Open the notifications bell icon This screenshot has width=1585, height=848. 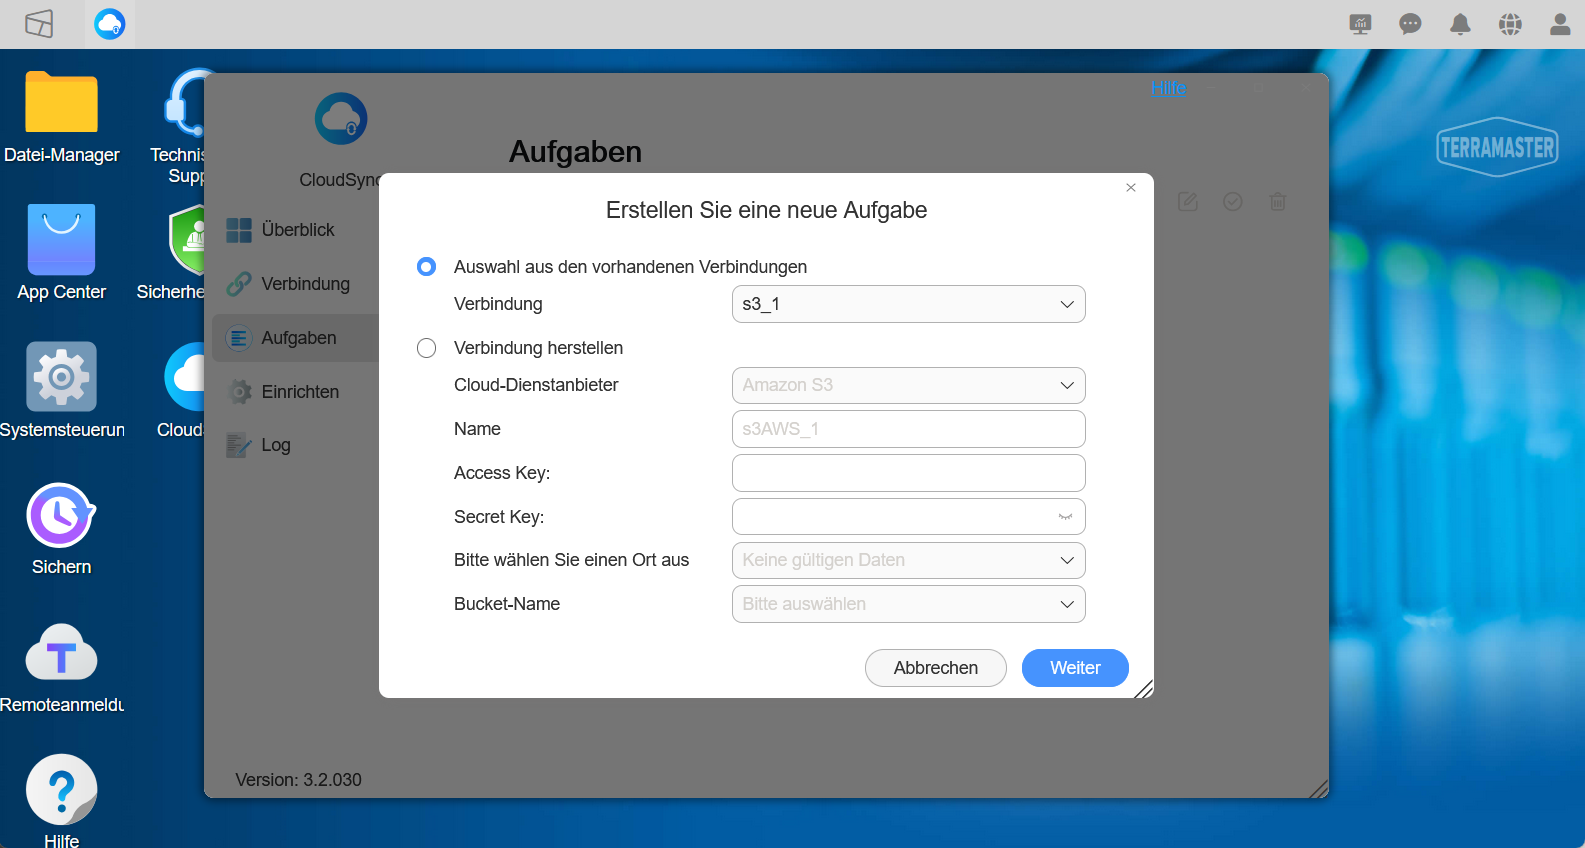1460,24
